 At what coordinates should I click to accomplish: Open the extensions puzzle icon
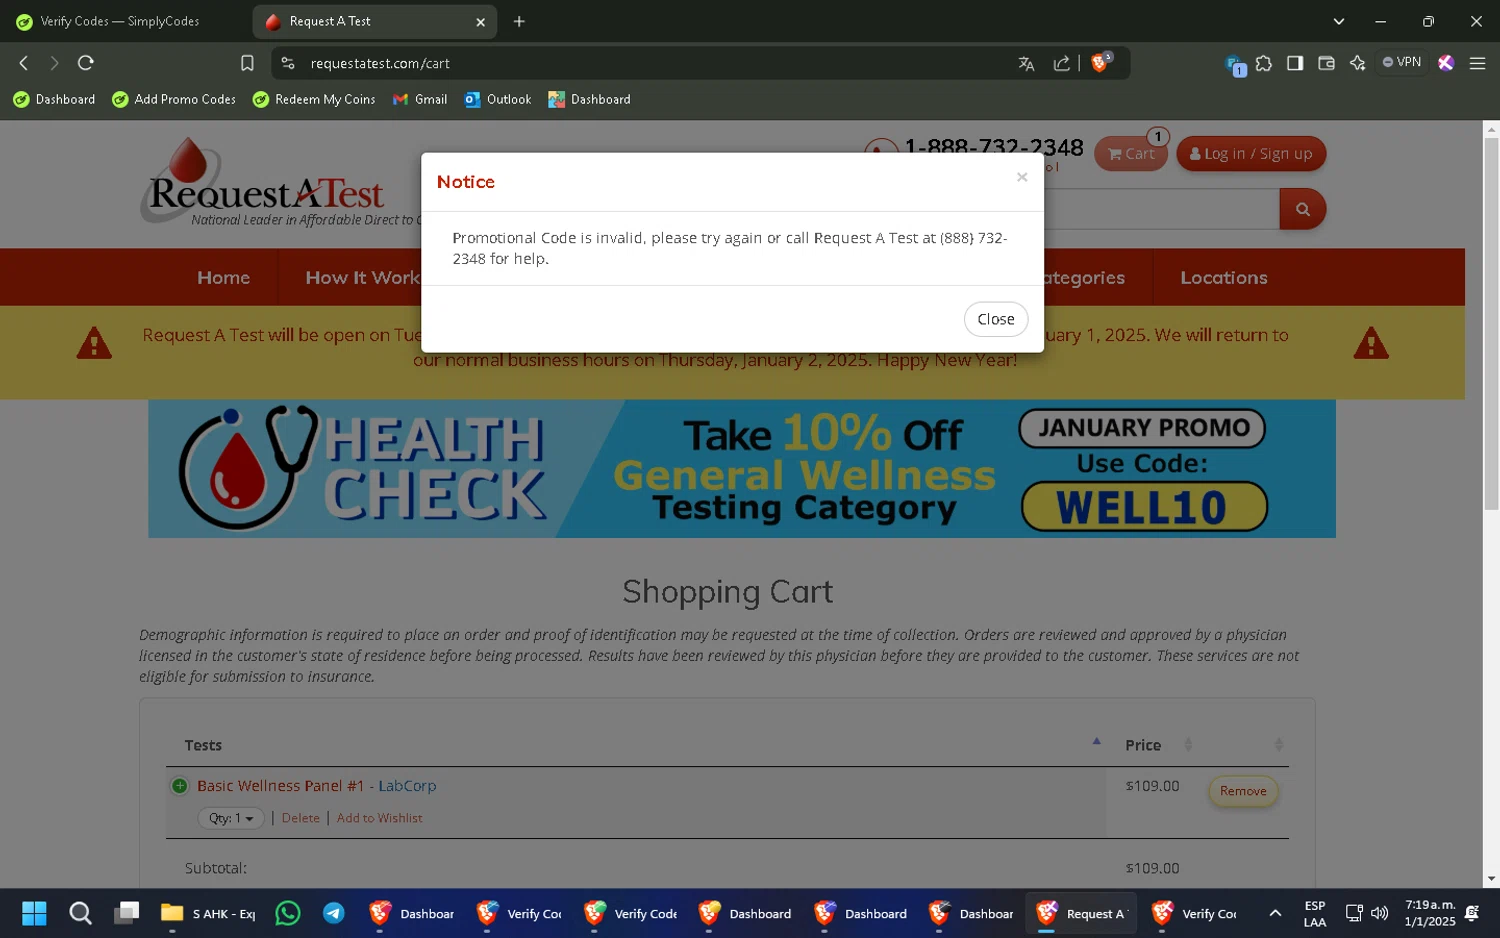(1264, 63)
